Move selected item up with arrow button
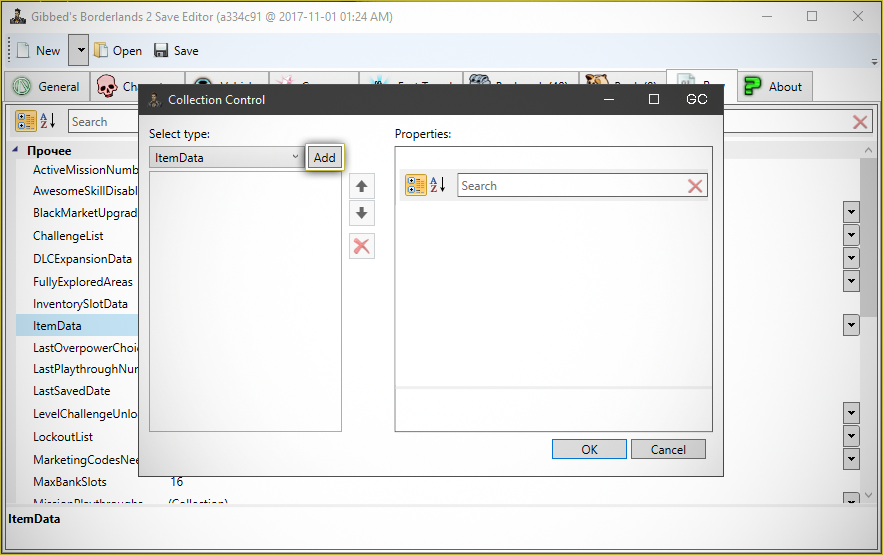 click(x=362, y=186)
